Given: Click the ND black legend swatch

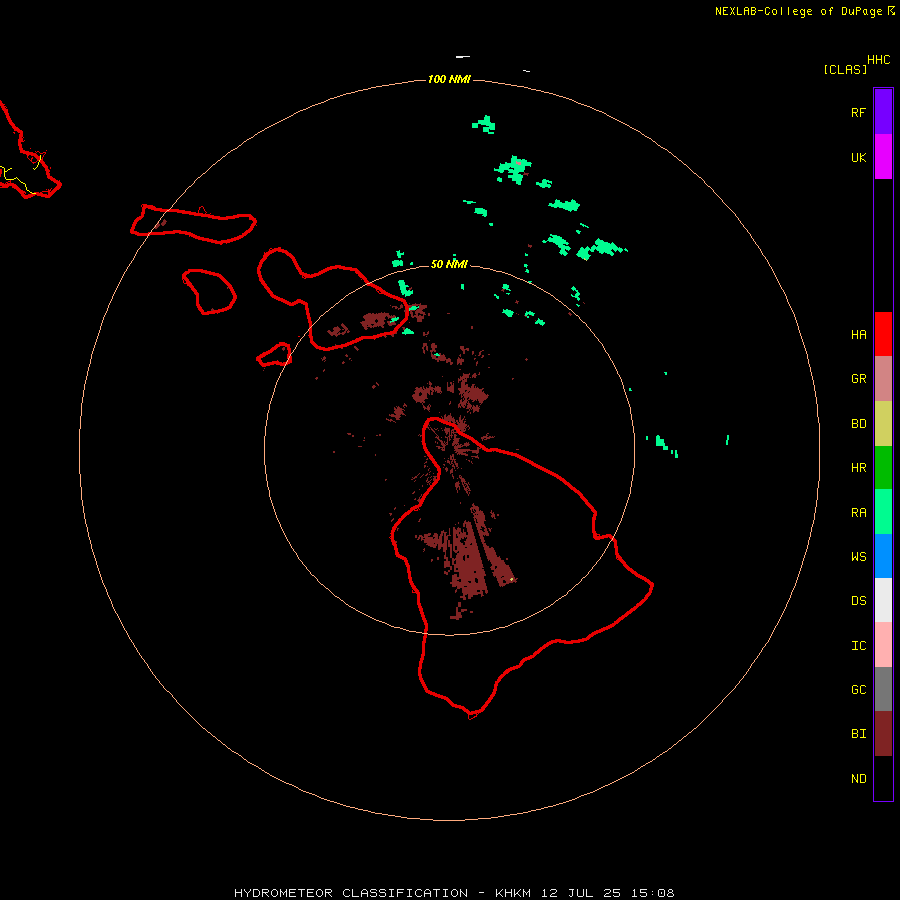Looking at the screenshot, I should 883,778.
